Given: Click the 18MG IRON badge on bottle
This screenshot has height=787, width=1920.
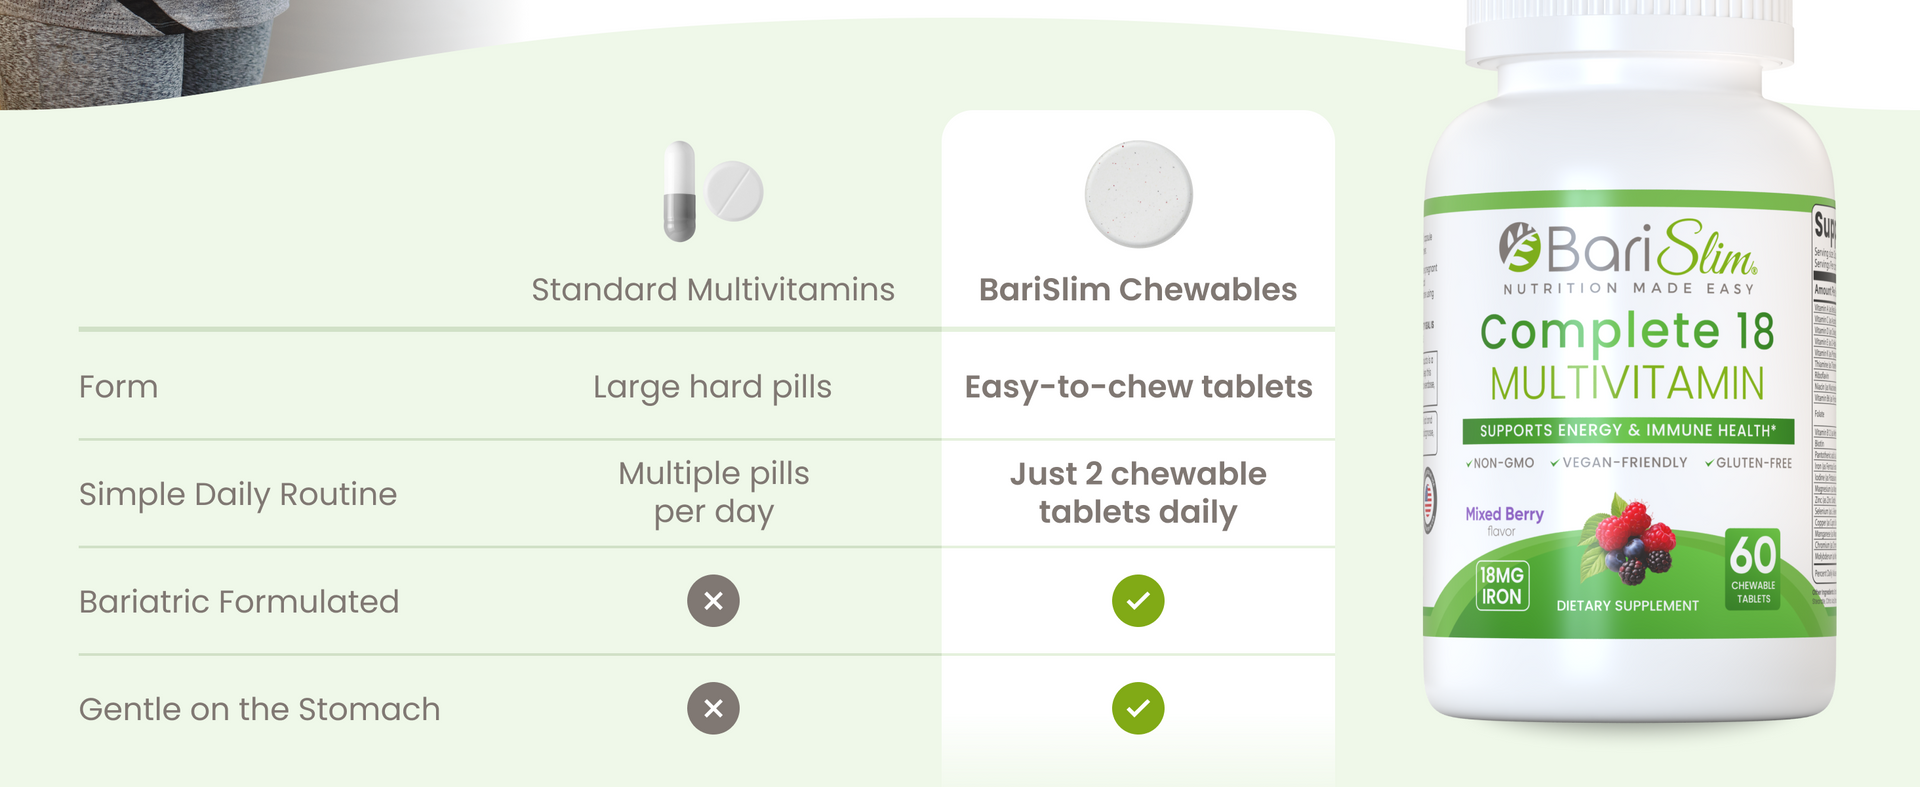Looking at the screenshot, I should pyautogui.click(x=1502, y=586).
